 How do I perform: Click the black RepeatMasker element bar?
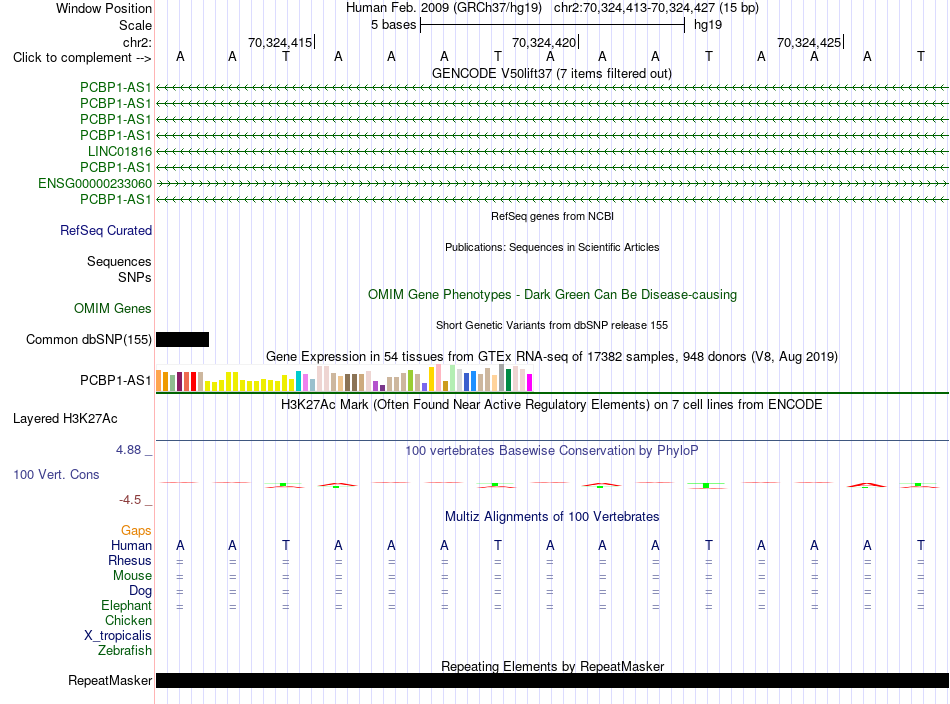click(552, 680)
